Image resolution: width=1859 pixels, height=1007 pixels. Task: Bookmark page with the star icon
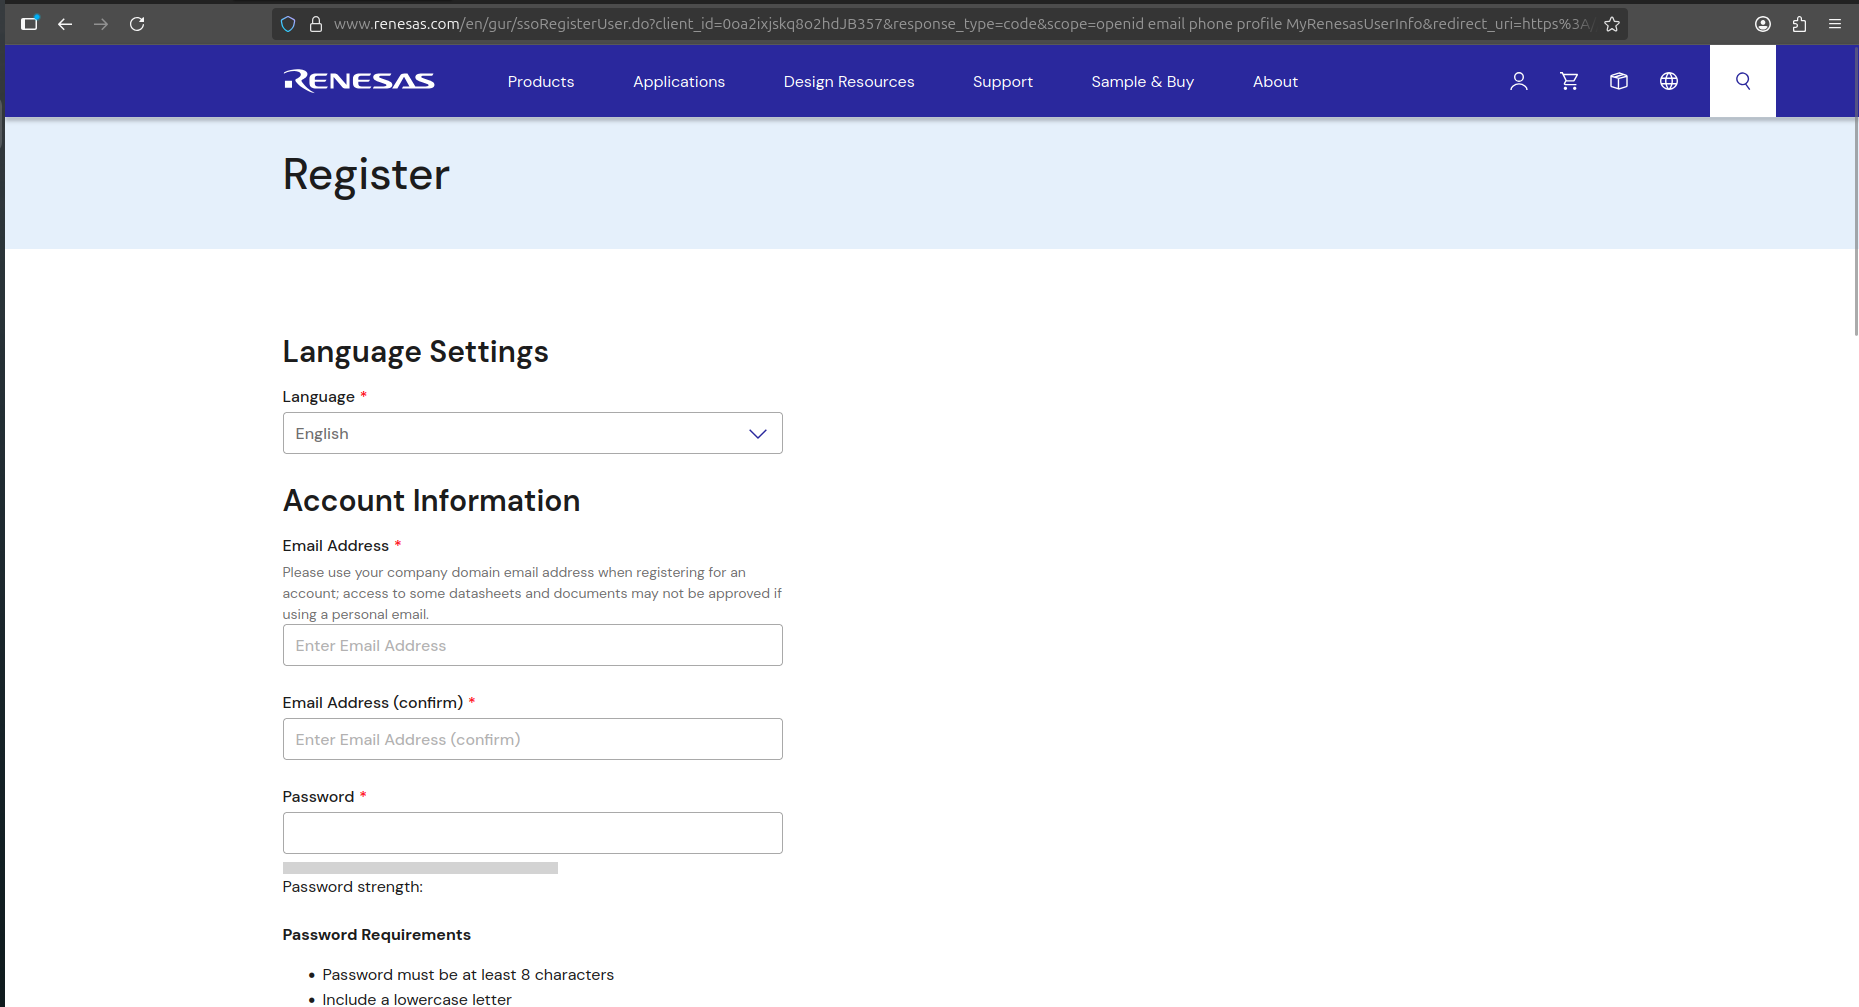(1612, 24)
